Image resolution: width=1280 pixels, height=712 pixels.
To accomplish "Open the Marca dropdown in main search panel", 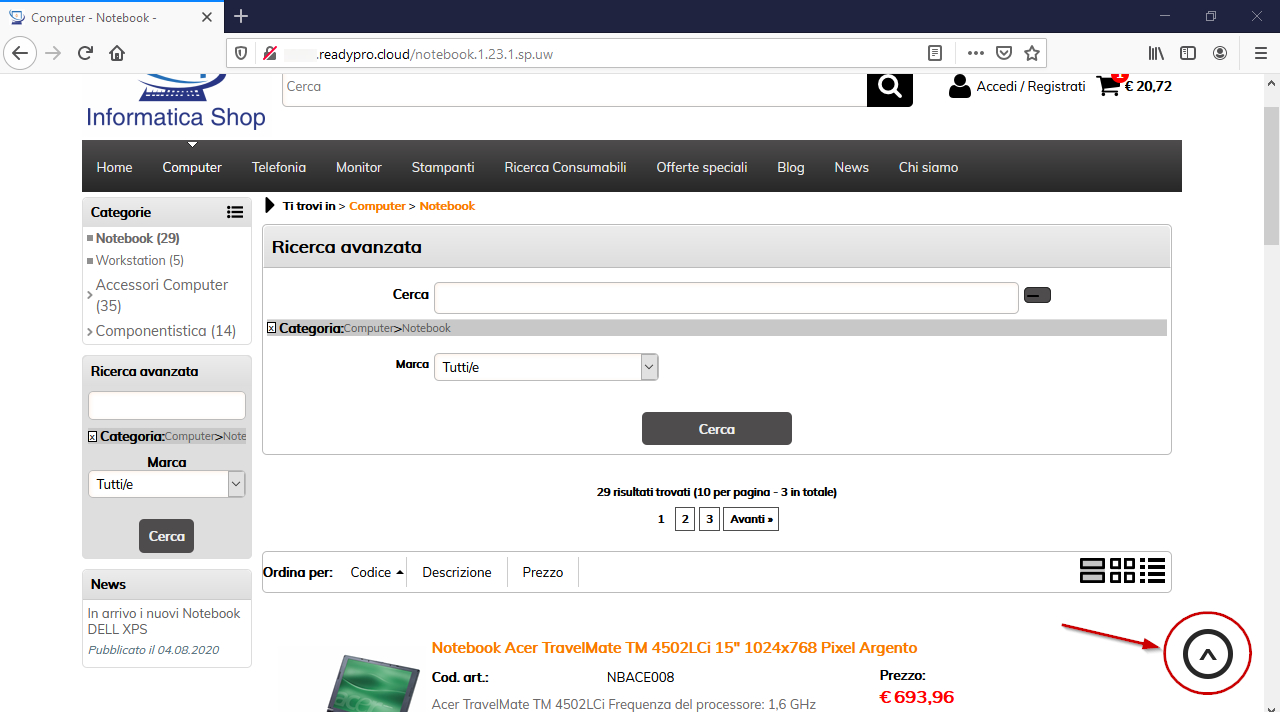I will pos(546,367).
